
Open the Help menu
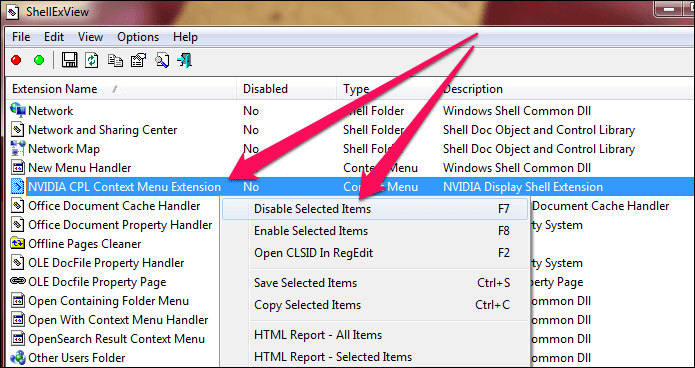pos(185,37)
